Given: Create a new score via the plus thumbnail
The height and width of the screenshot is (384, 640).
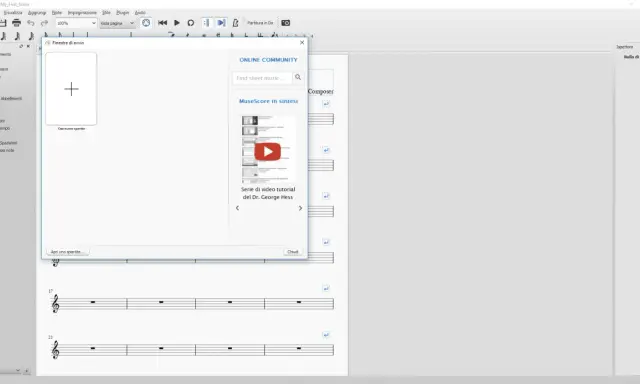Looking at the screenshot, I should [71, 89].
